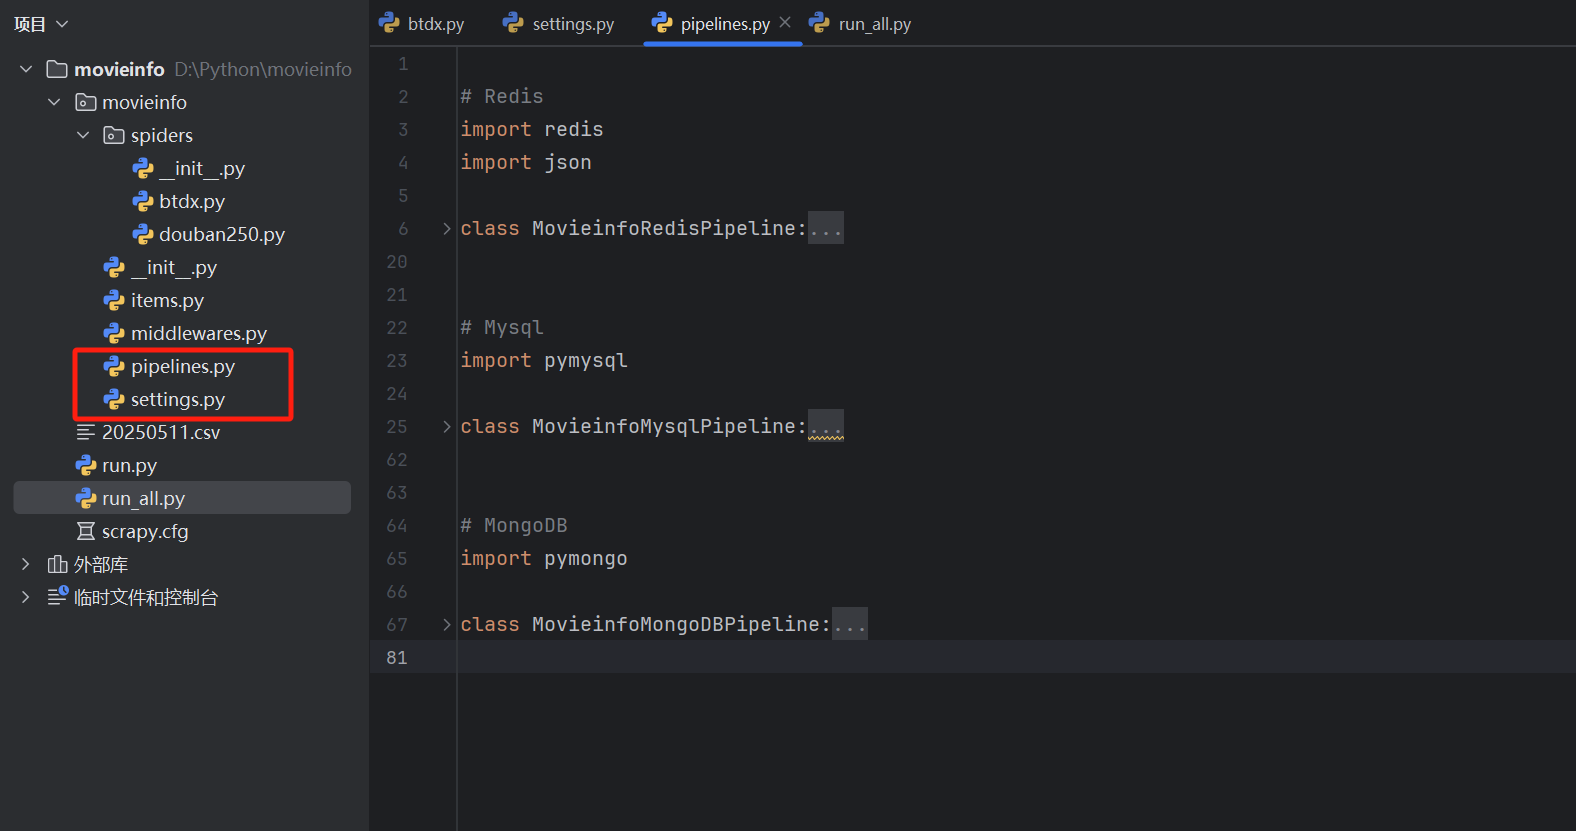Click the Python icon on the pipelines.py tab

click(662, 22)
